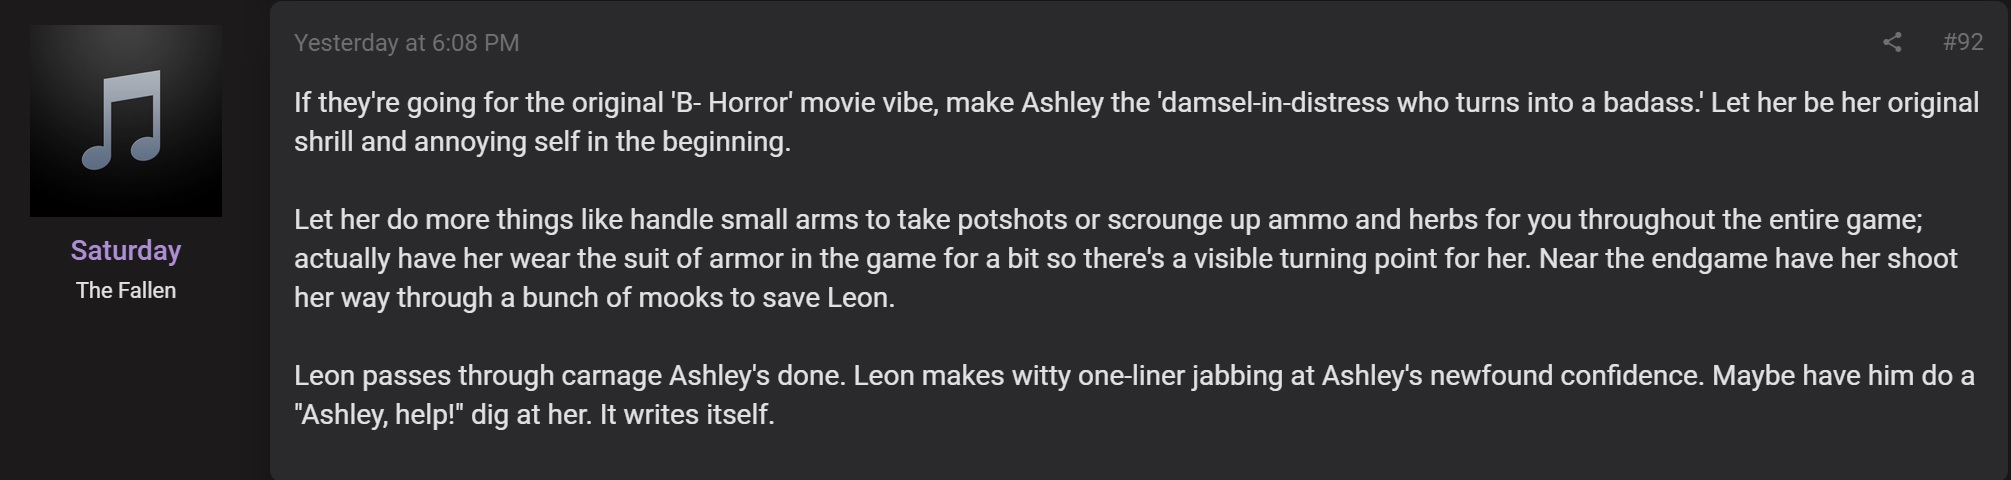Click the music note avatar image

coord(126,121)
